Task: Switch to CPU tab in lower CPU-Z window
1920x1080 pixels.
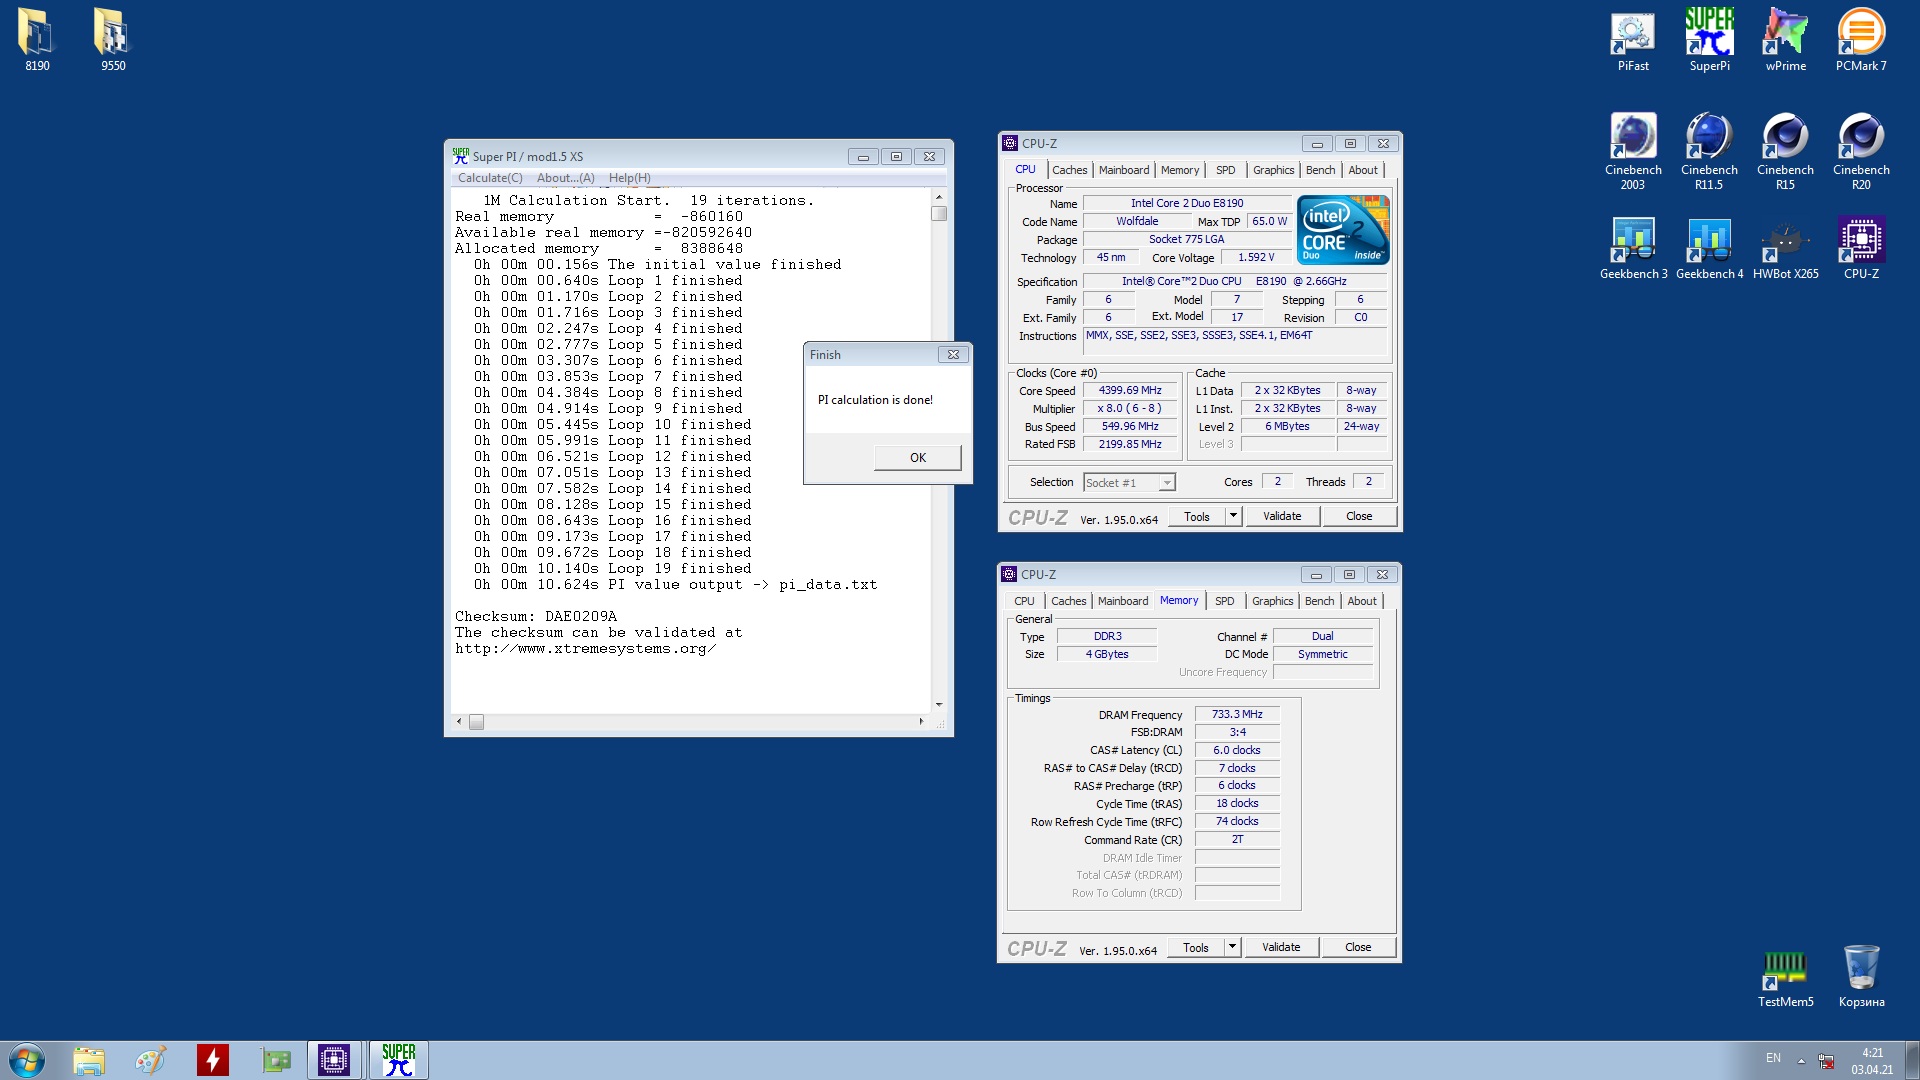Action: 1024,601
